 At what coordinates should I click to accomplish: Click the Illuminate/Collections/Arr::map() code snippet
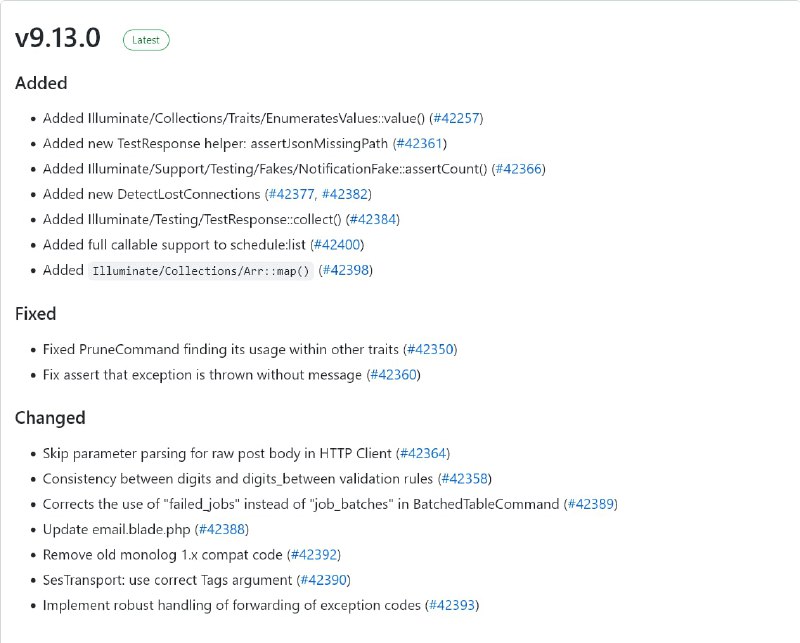coord(201,271)
